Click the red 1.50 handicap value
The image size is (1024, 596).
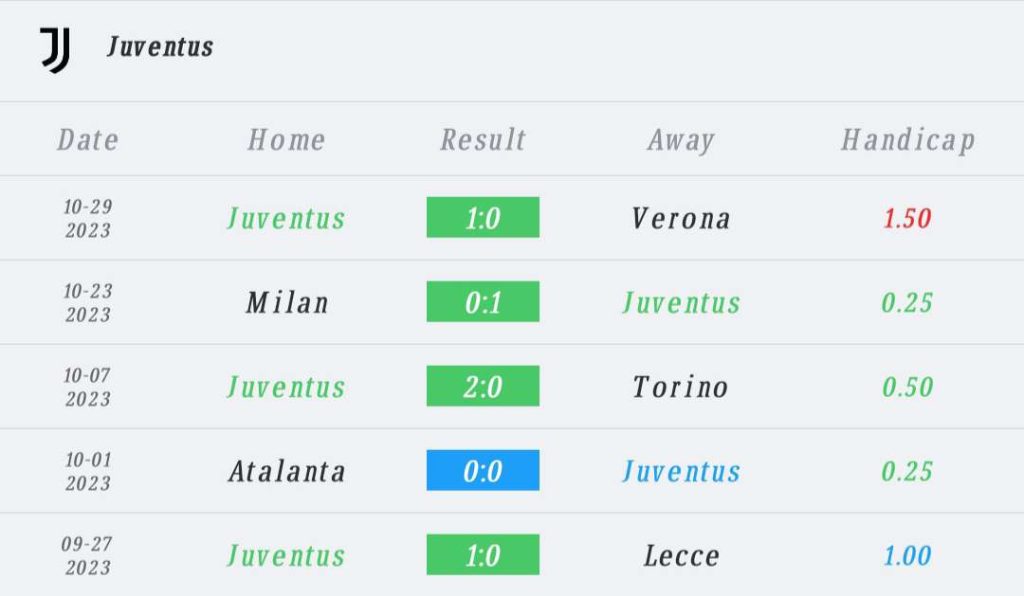907,218
